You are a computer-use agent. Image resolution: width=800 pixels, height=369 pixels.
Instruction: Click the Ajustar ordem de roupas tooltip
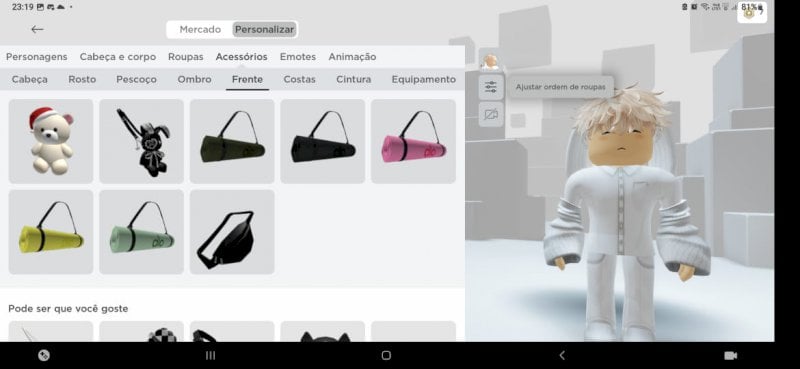point(560,87)
